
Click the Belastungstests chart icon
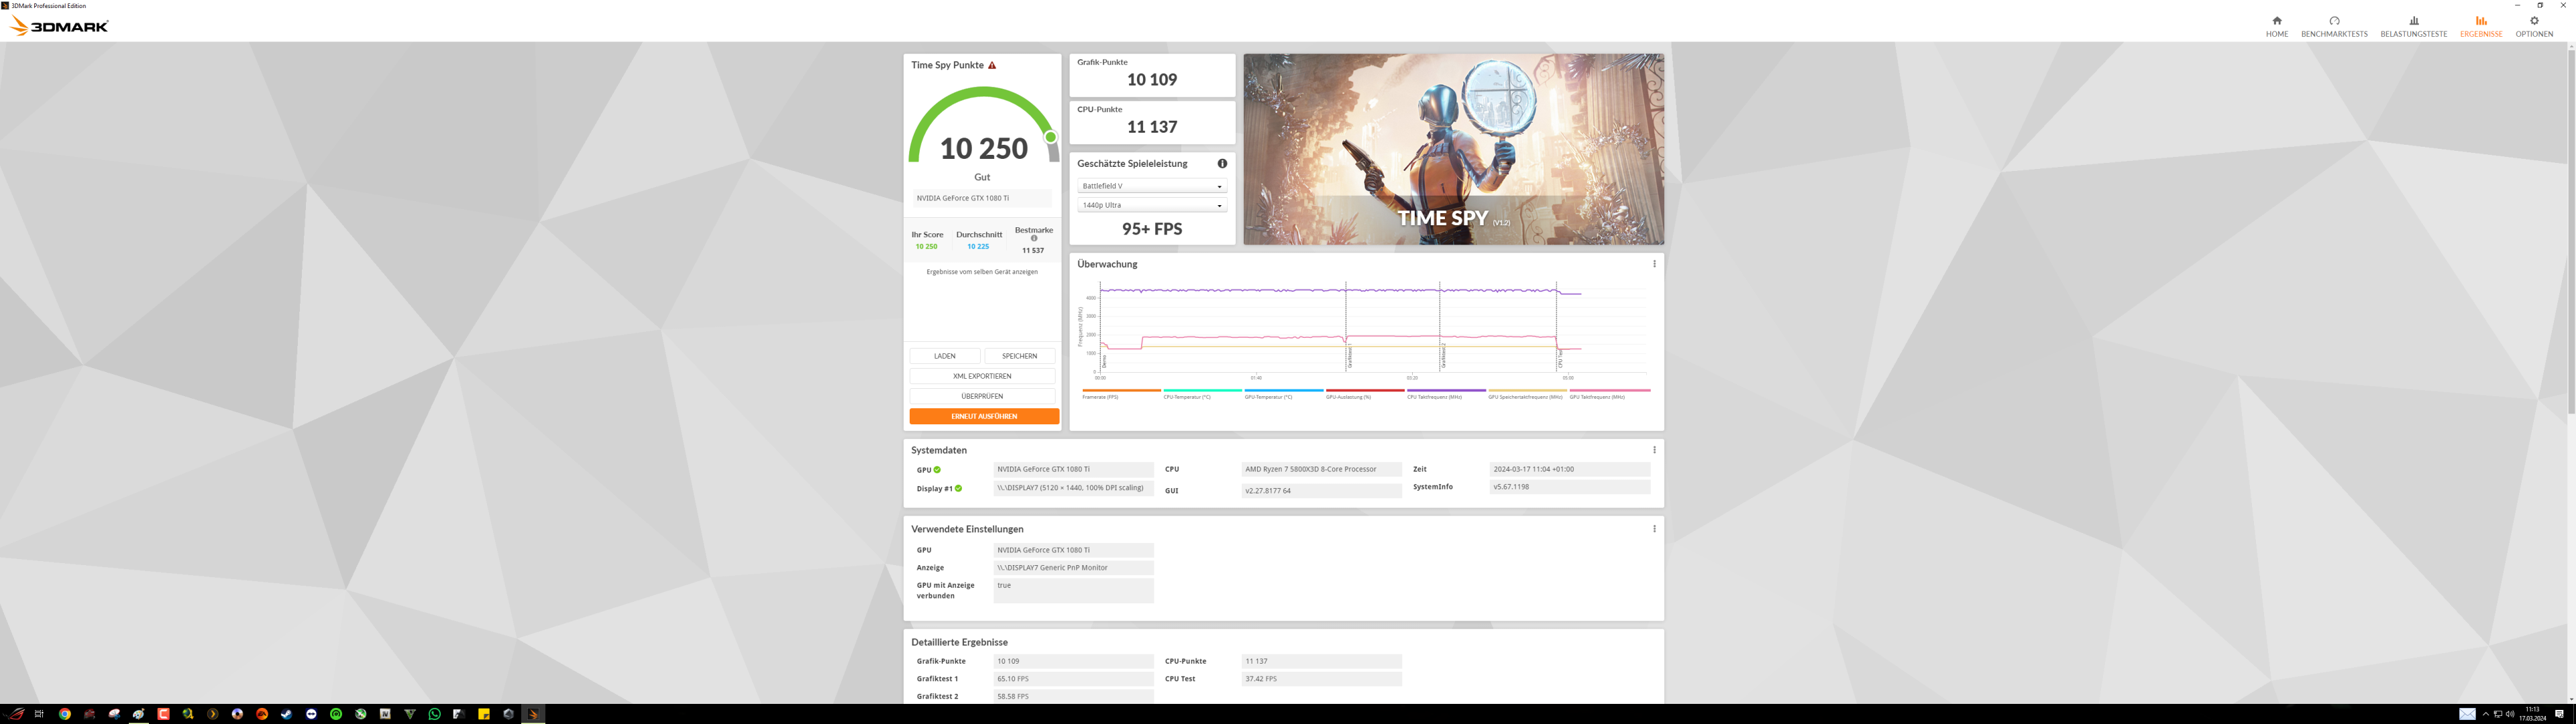click(2413, 21)
